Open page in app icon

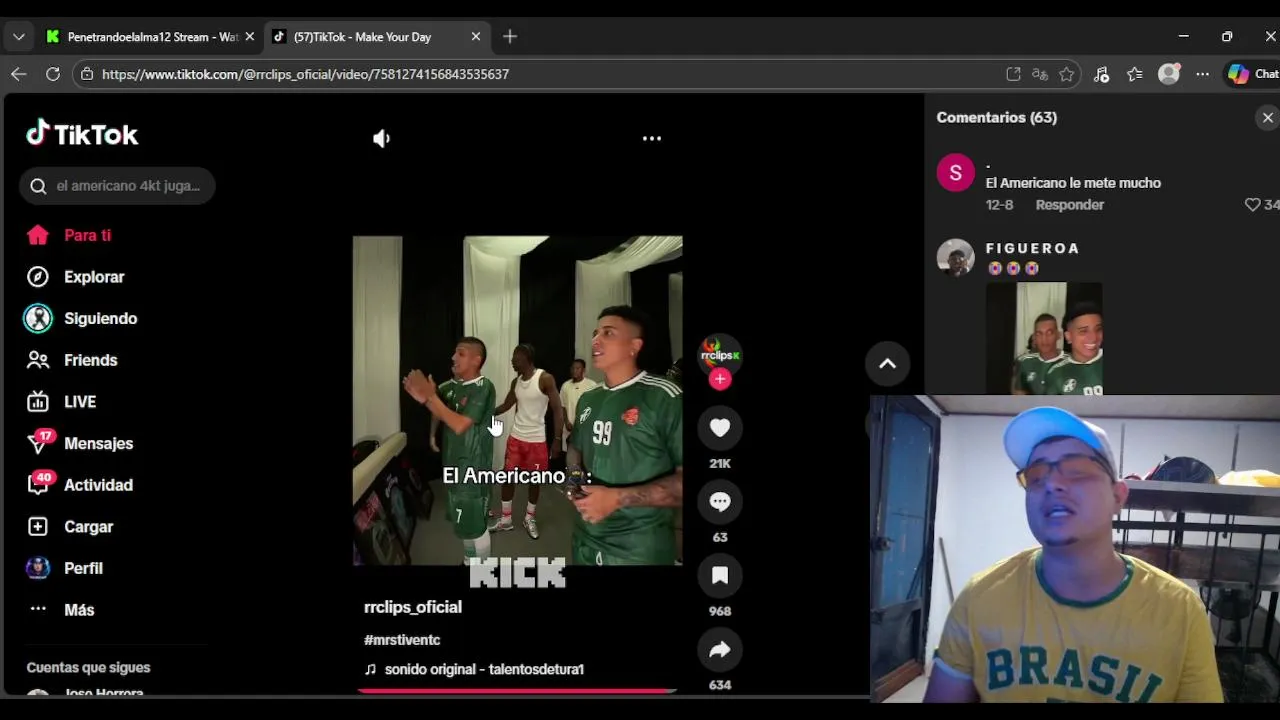pyautogui.click(x=1013, y=74)
